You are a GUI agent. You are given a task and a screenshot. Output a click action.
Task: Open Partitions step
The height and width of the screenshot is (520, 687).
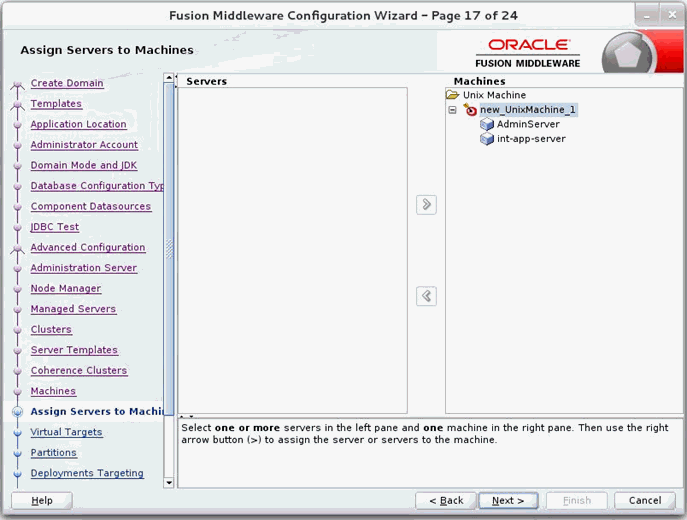(x=53, y=453)
